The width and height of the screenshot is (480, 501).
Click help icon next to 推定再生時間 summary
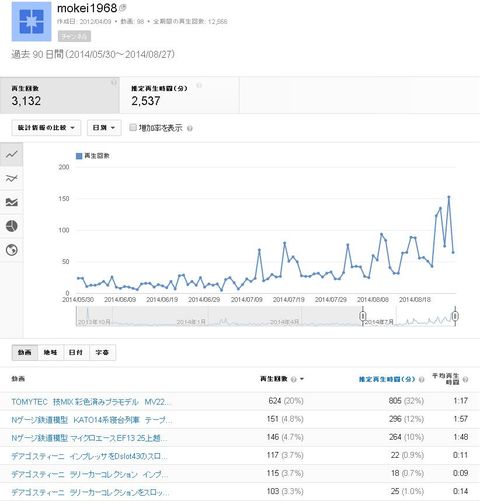pyautogui.click(x=199, y=86)
